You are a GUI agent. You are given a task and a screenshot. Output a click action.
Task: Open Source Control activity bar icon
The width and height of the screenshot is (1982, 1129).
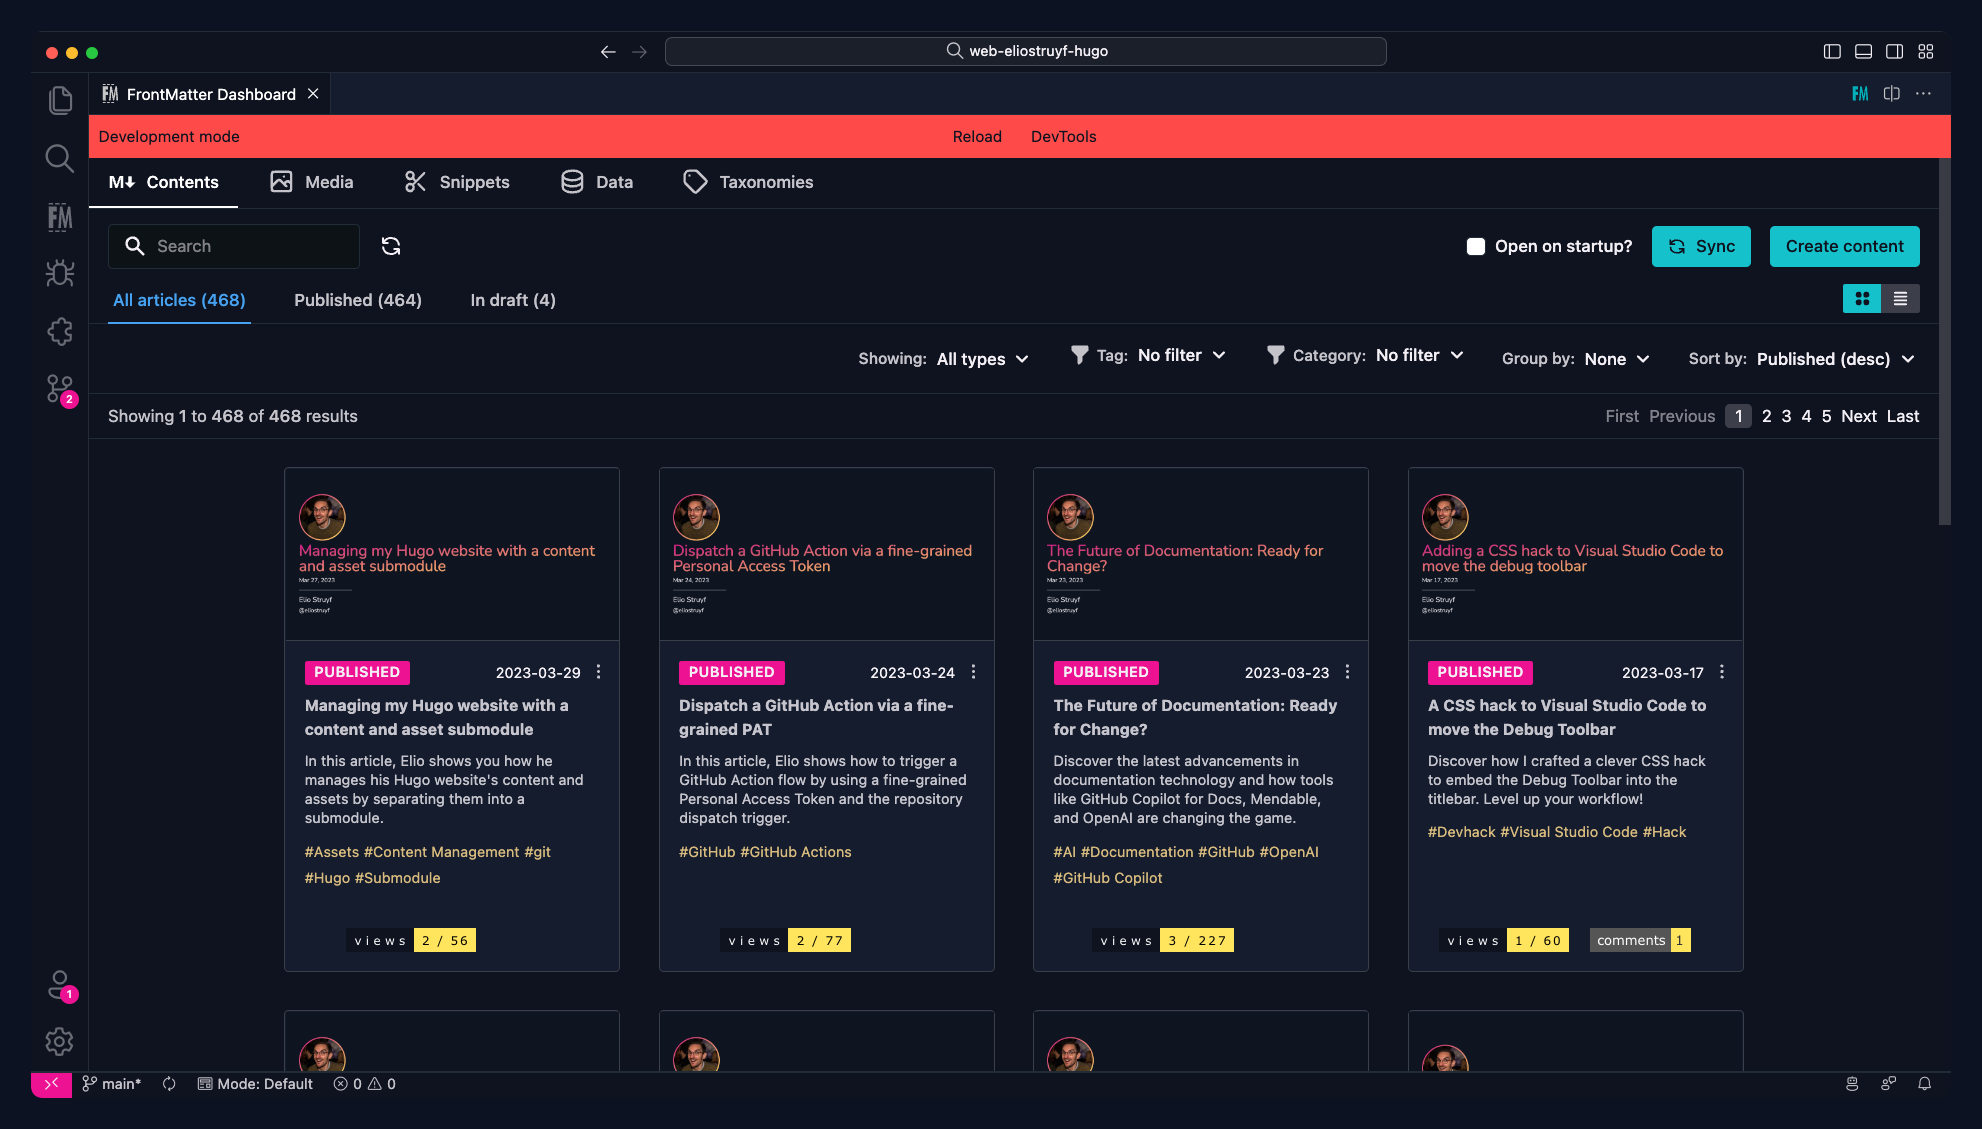(60, 389)
